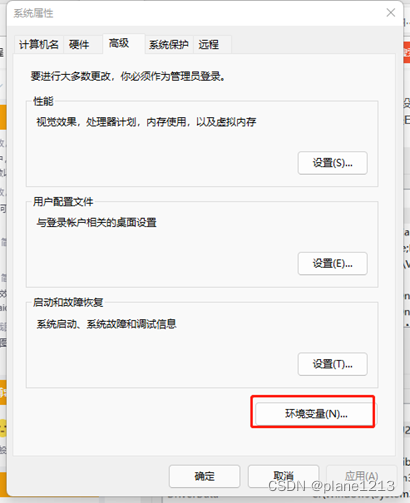The height and width of the screenshot is (503, 410).
Task: Click the 要进行大多数更改 administrator notice text
Action: pos(129,76)
